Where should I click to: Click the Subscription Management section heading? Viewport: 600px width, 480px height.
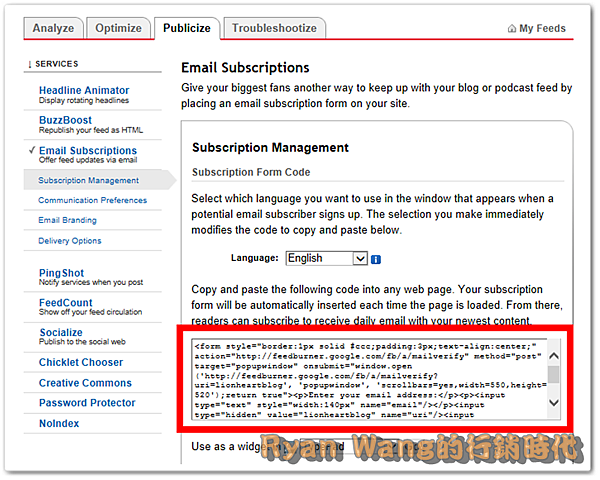[x=270, y=148]
